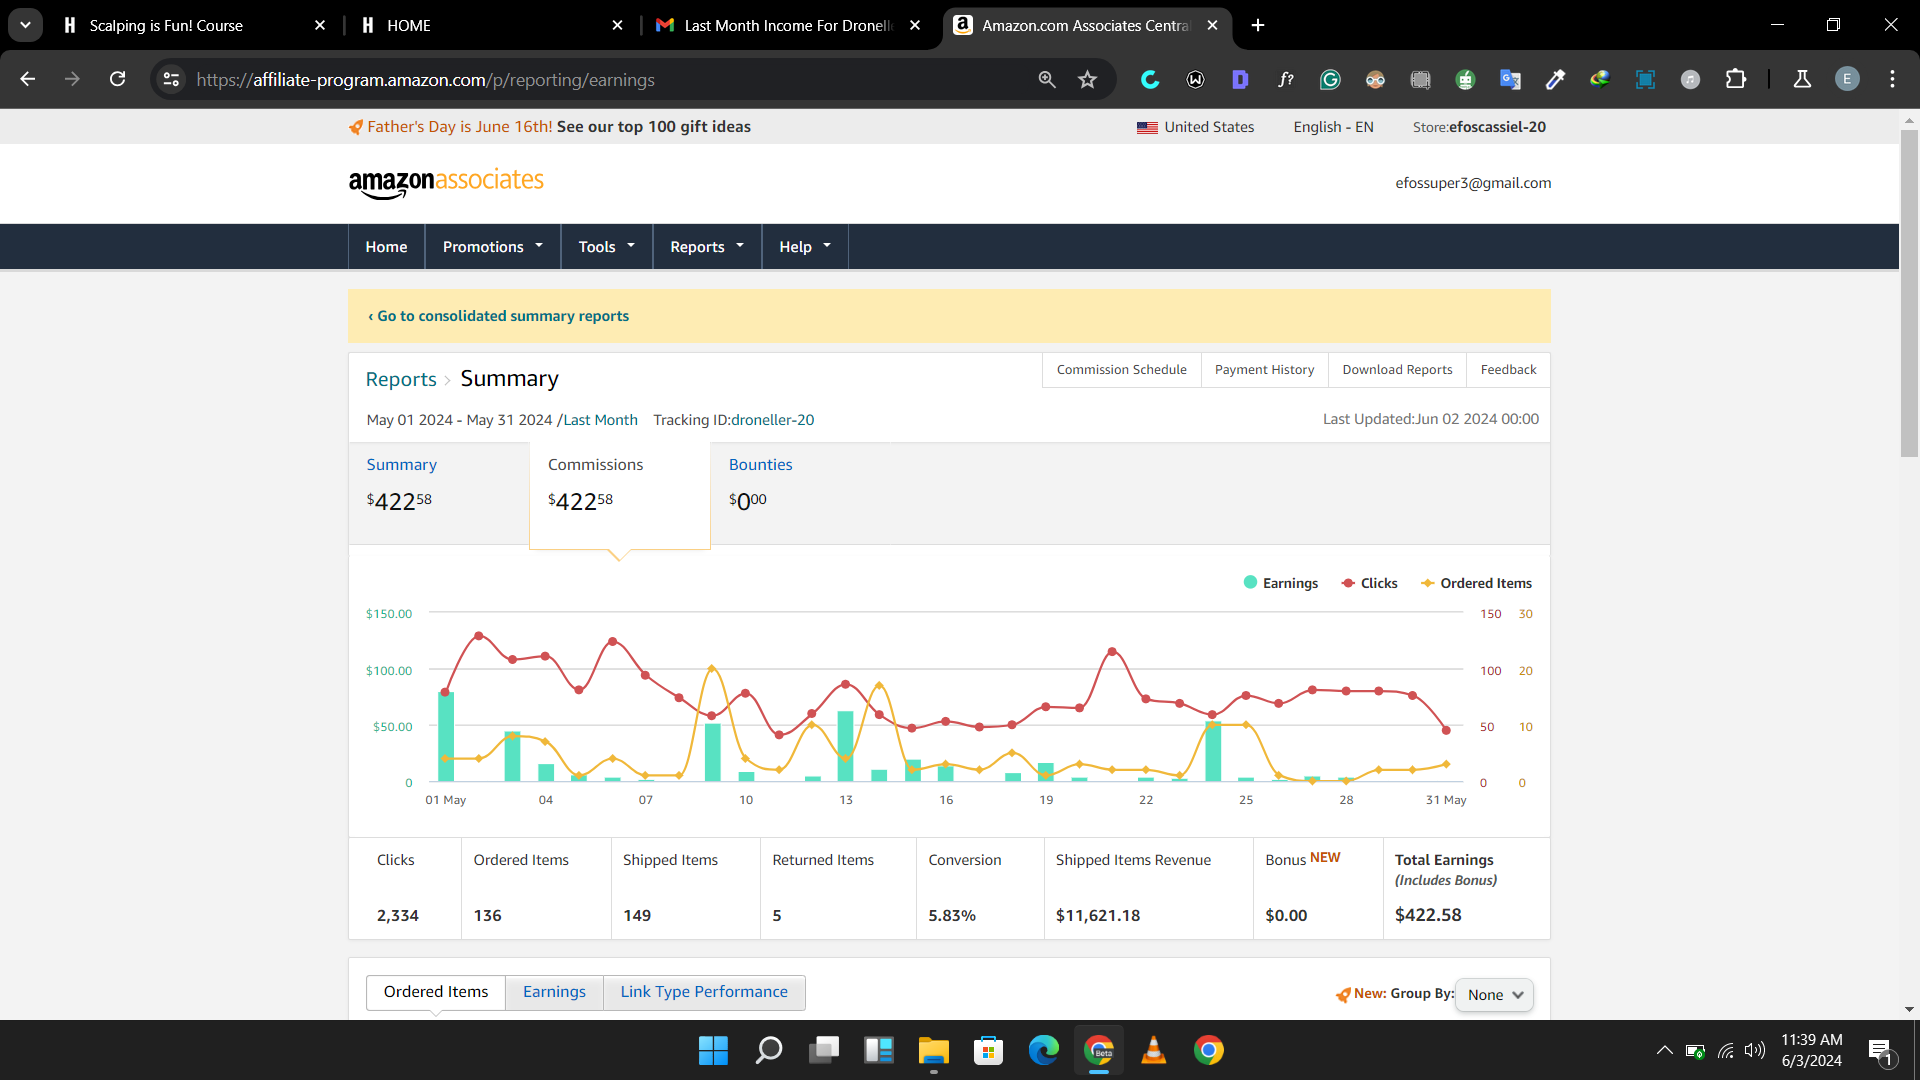
Task: Open the Extensions puzzle icon
Action: click(1736, 79)
